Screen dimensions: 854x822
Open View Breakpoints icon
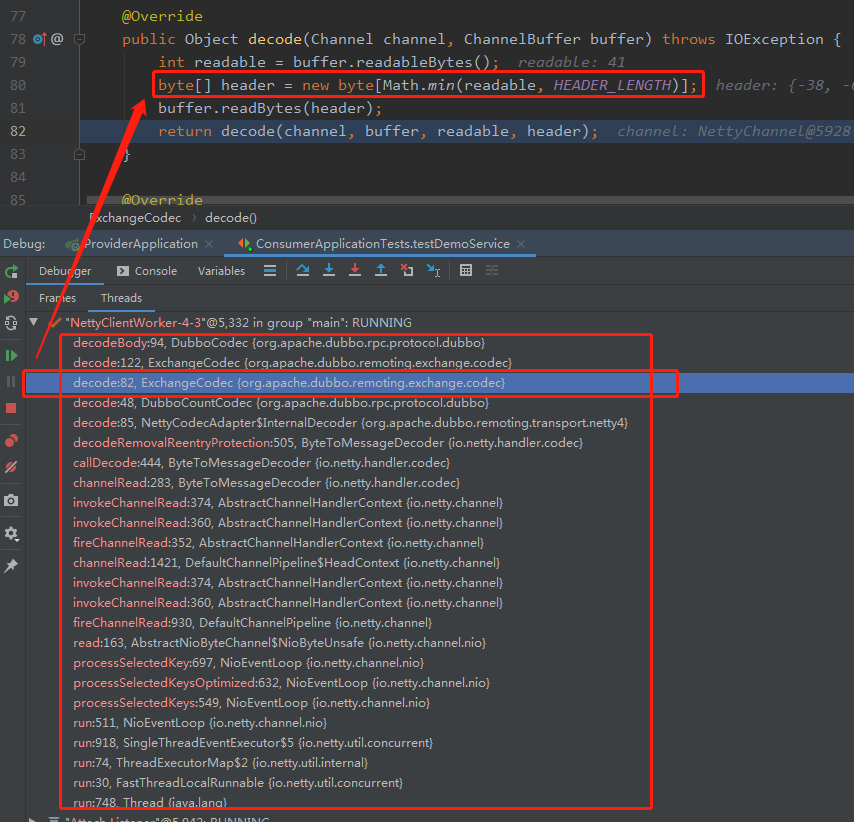pyautogui.click(x=11, y=441)
